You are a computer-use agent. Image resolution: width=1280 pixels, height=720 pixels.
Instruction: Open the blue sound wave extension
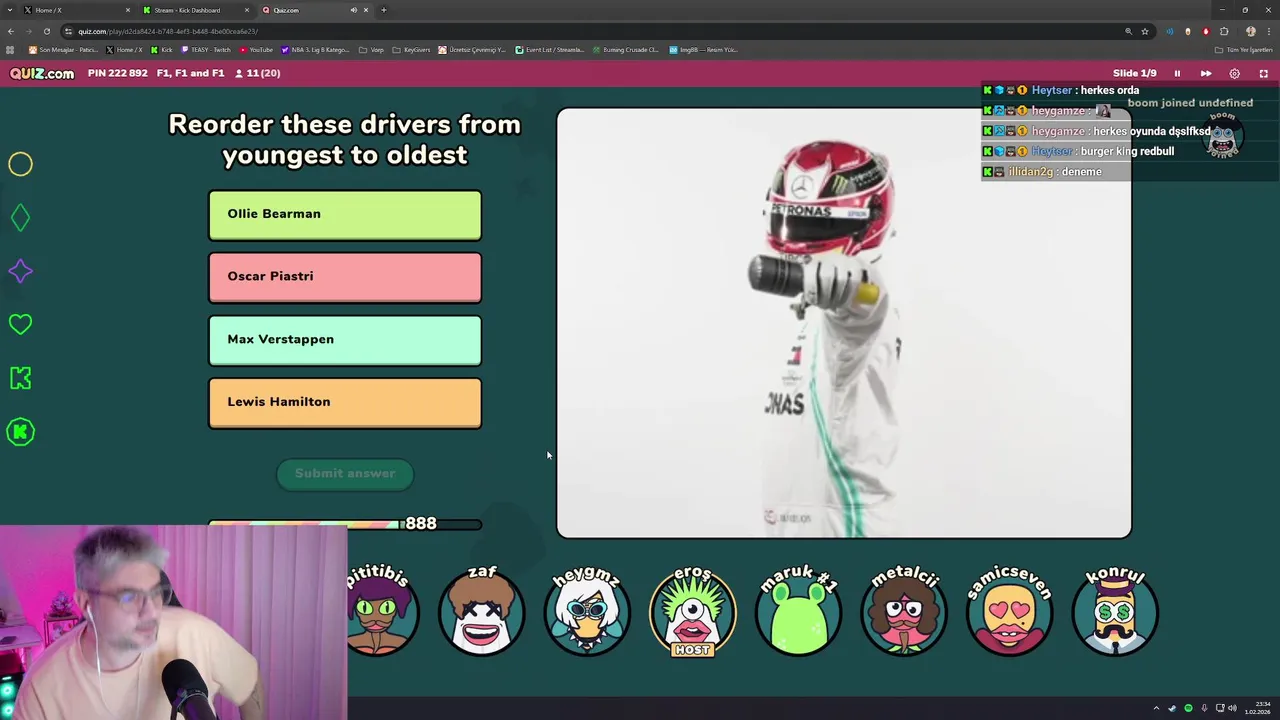pyautogui.click(x=1170, y=31)
